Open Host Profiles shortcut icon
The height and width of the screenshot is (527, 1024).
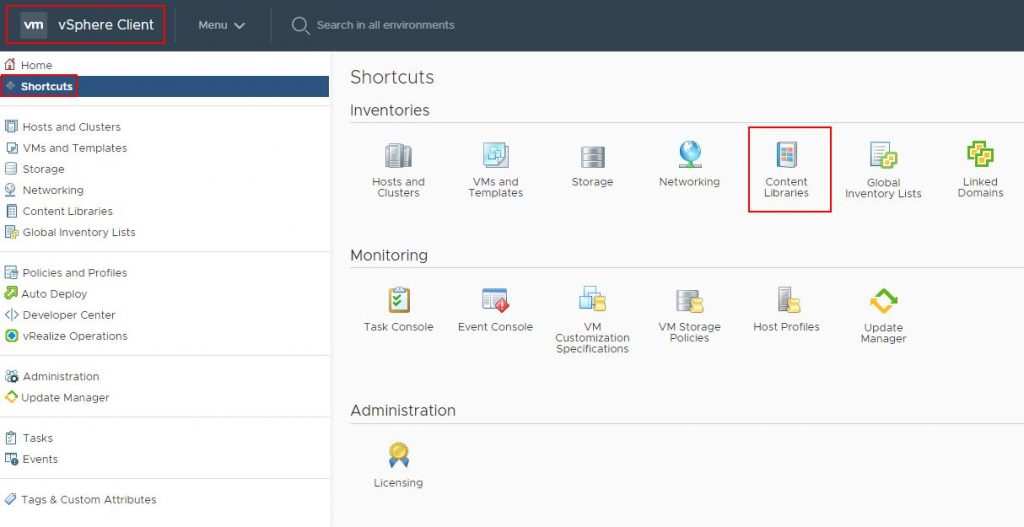coord(788,300)
